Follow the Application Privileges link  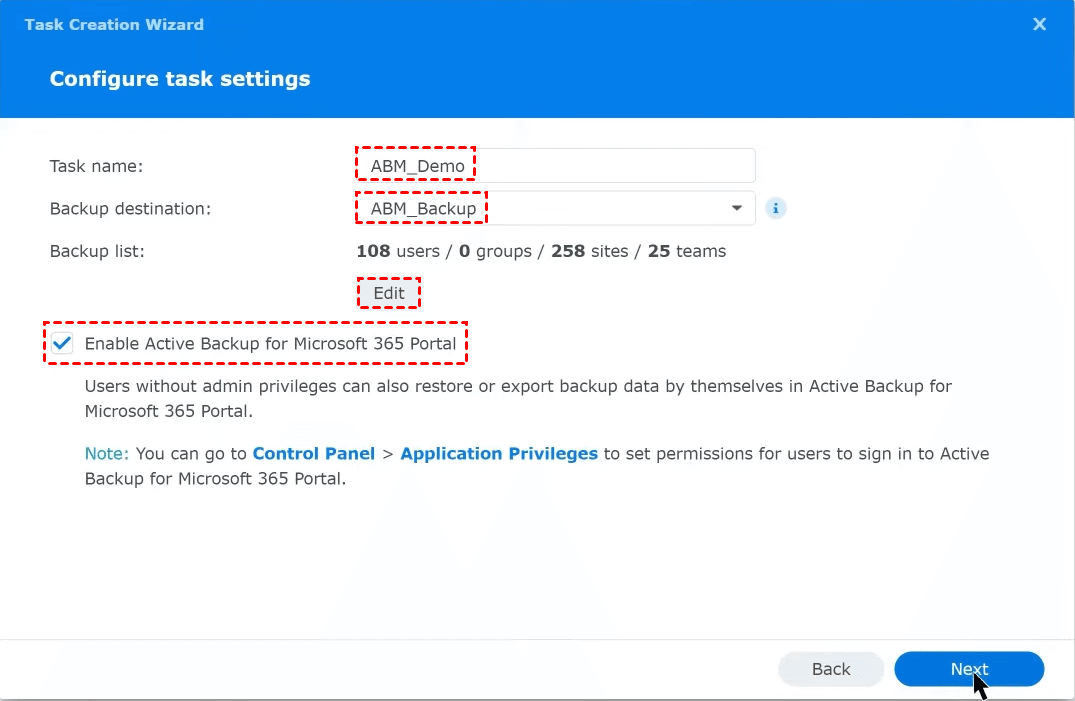tap(498, 454)
